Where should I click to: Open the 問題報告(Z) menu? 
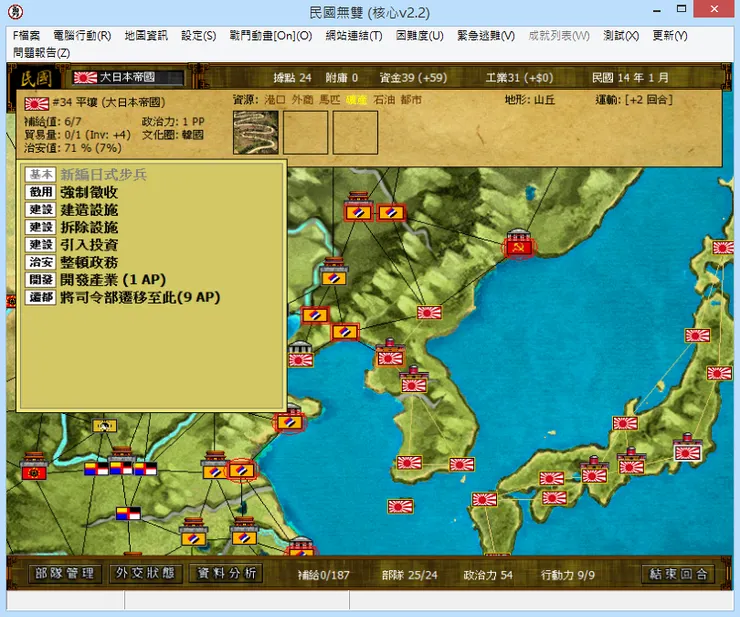(42, 53)
